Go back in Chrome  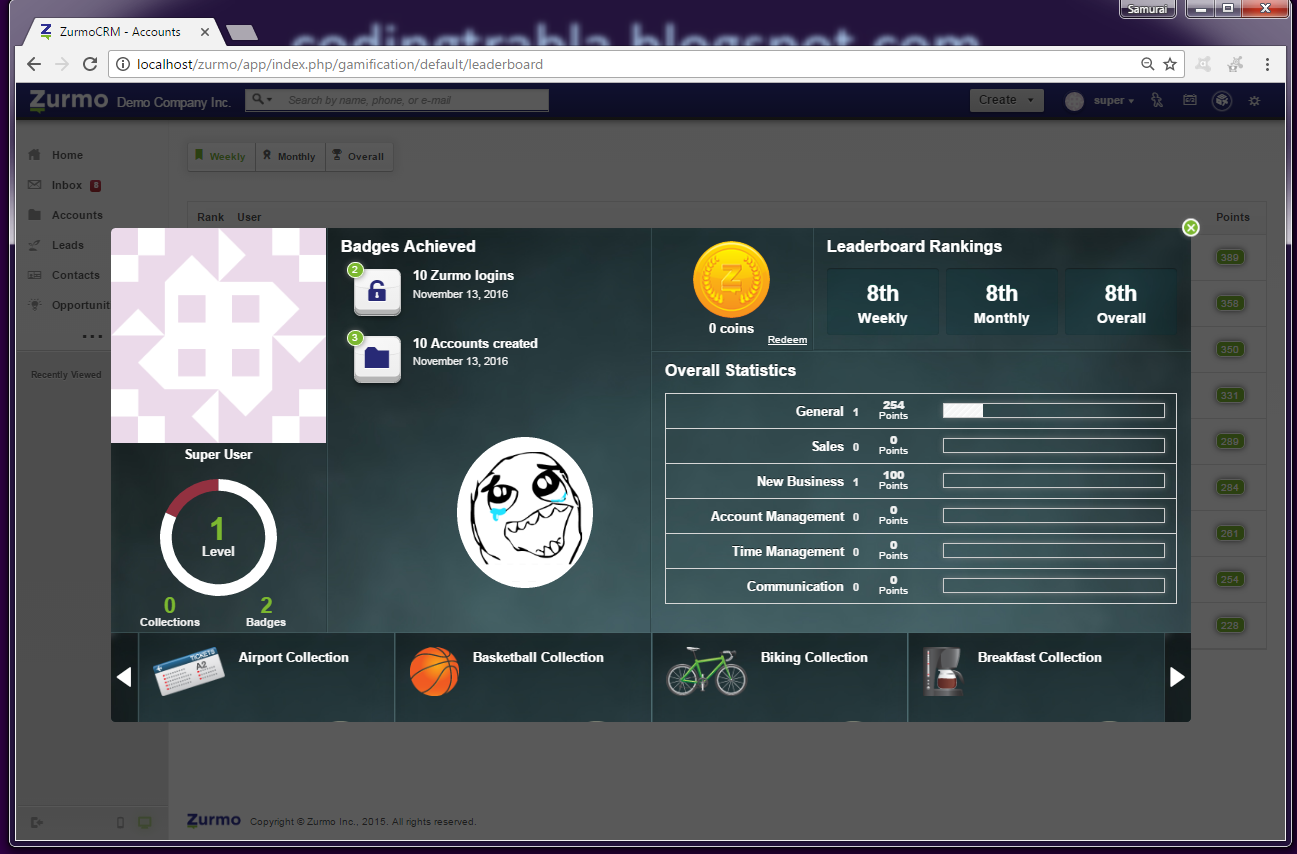click(x=34, y=64)
